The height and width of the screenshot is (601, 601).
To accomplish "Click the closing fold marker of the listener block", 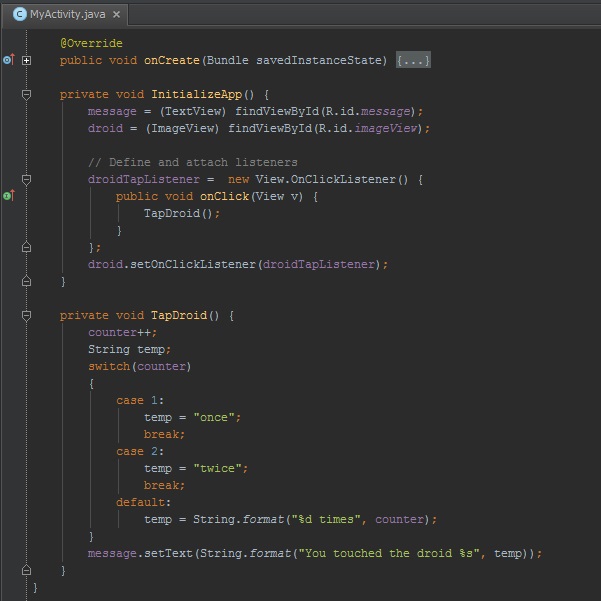I will (27, 247).
